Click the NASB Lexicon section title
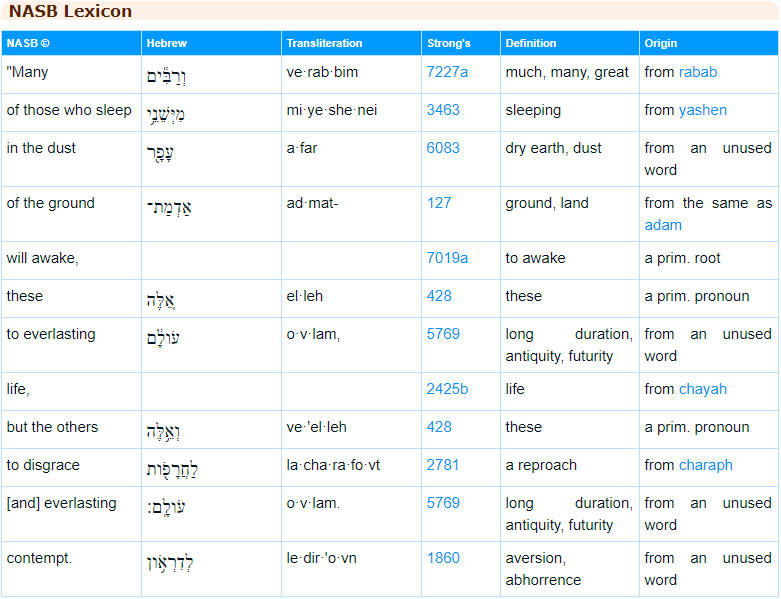The image size is (781, 599). click(x=70, y=12)
